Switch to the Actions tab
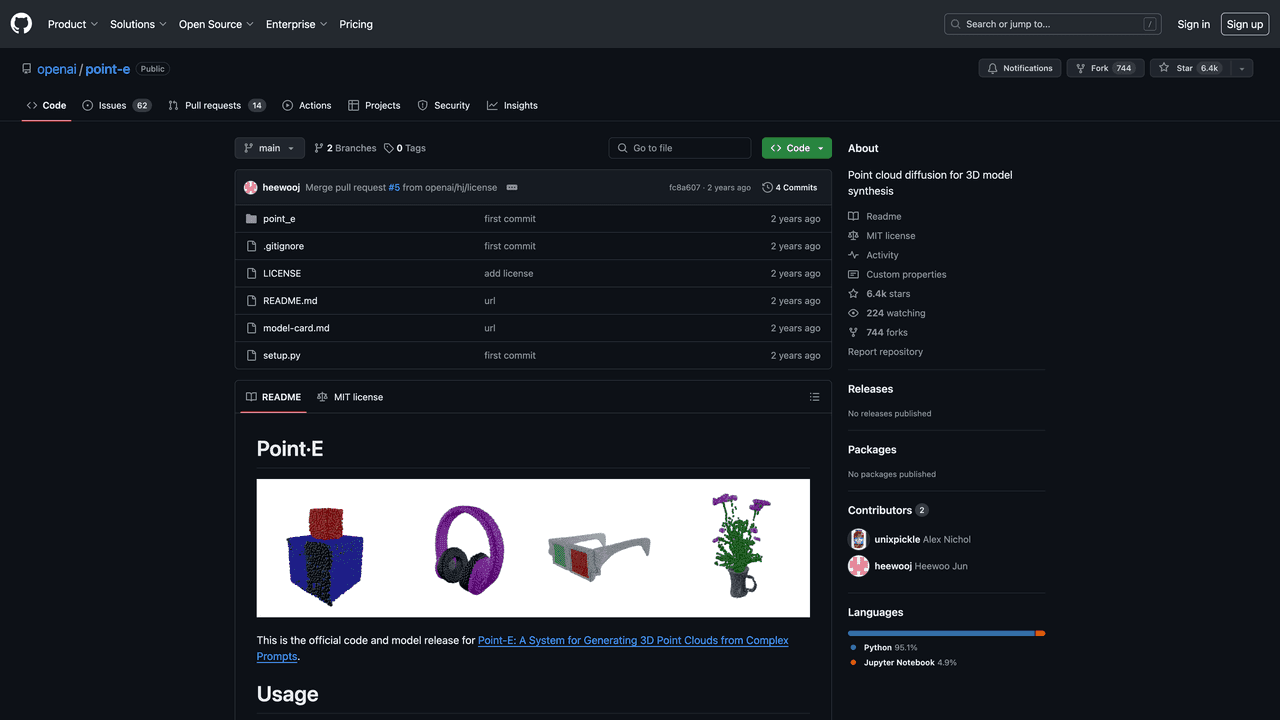This screenshot has width=1280, height=720. 307,105
